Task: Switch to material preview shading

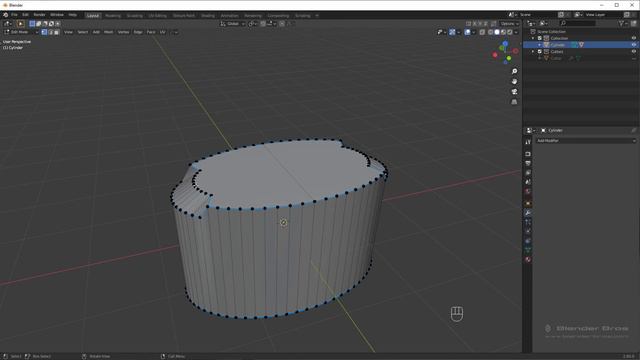Action: (x=503, y=32)
